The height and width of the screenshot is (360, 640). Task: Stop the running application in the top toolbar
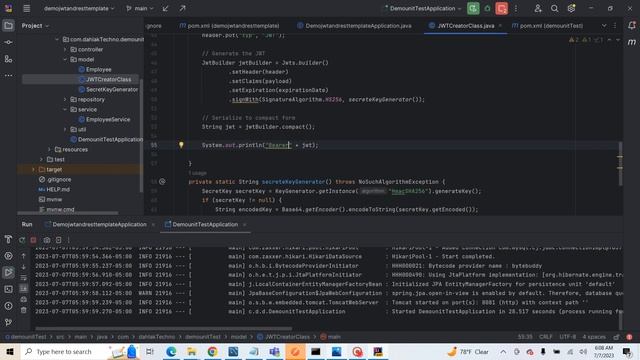point(502,8)
